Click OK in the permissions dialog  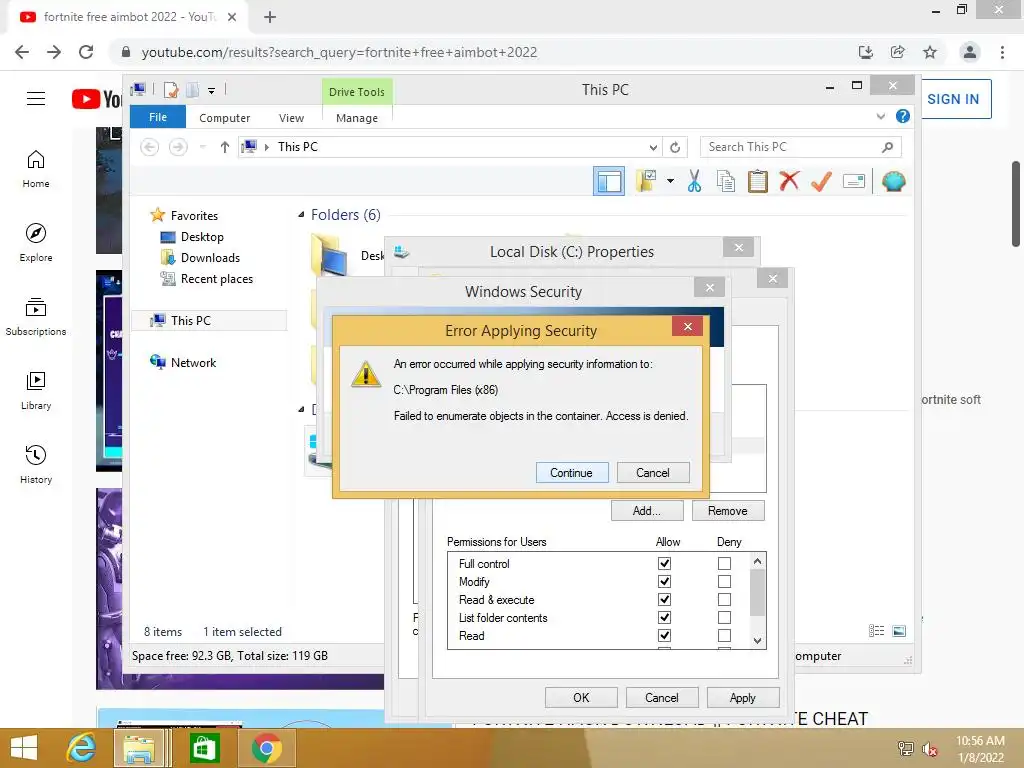point(581,697)
